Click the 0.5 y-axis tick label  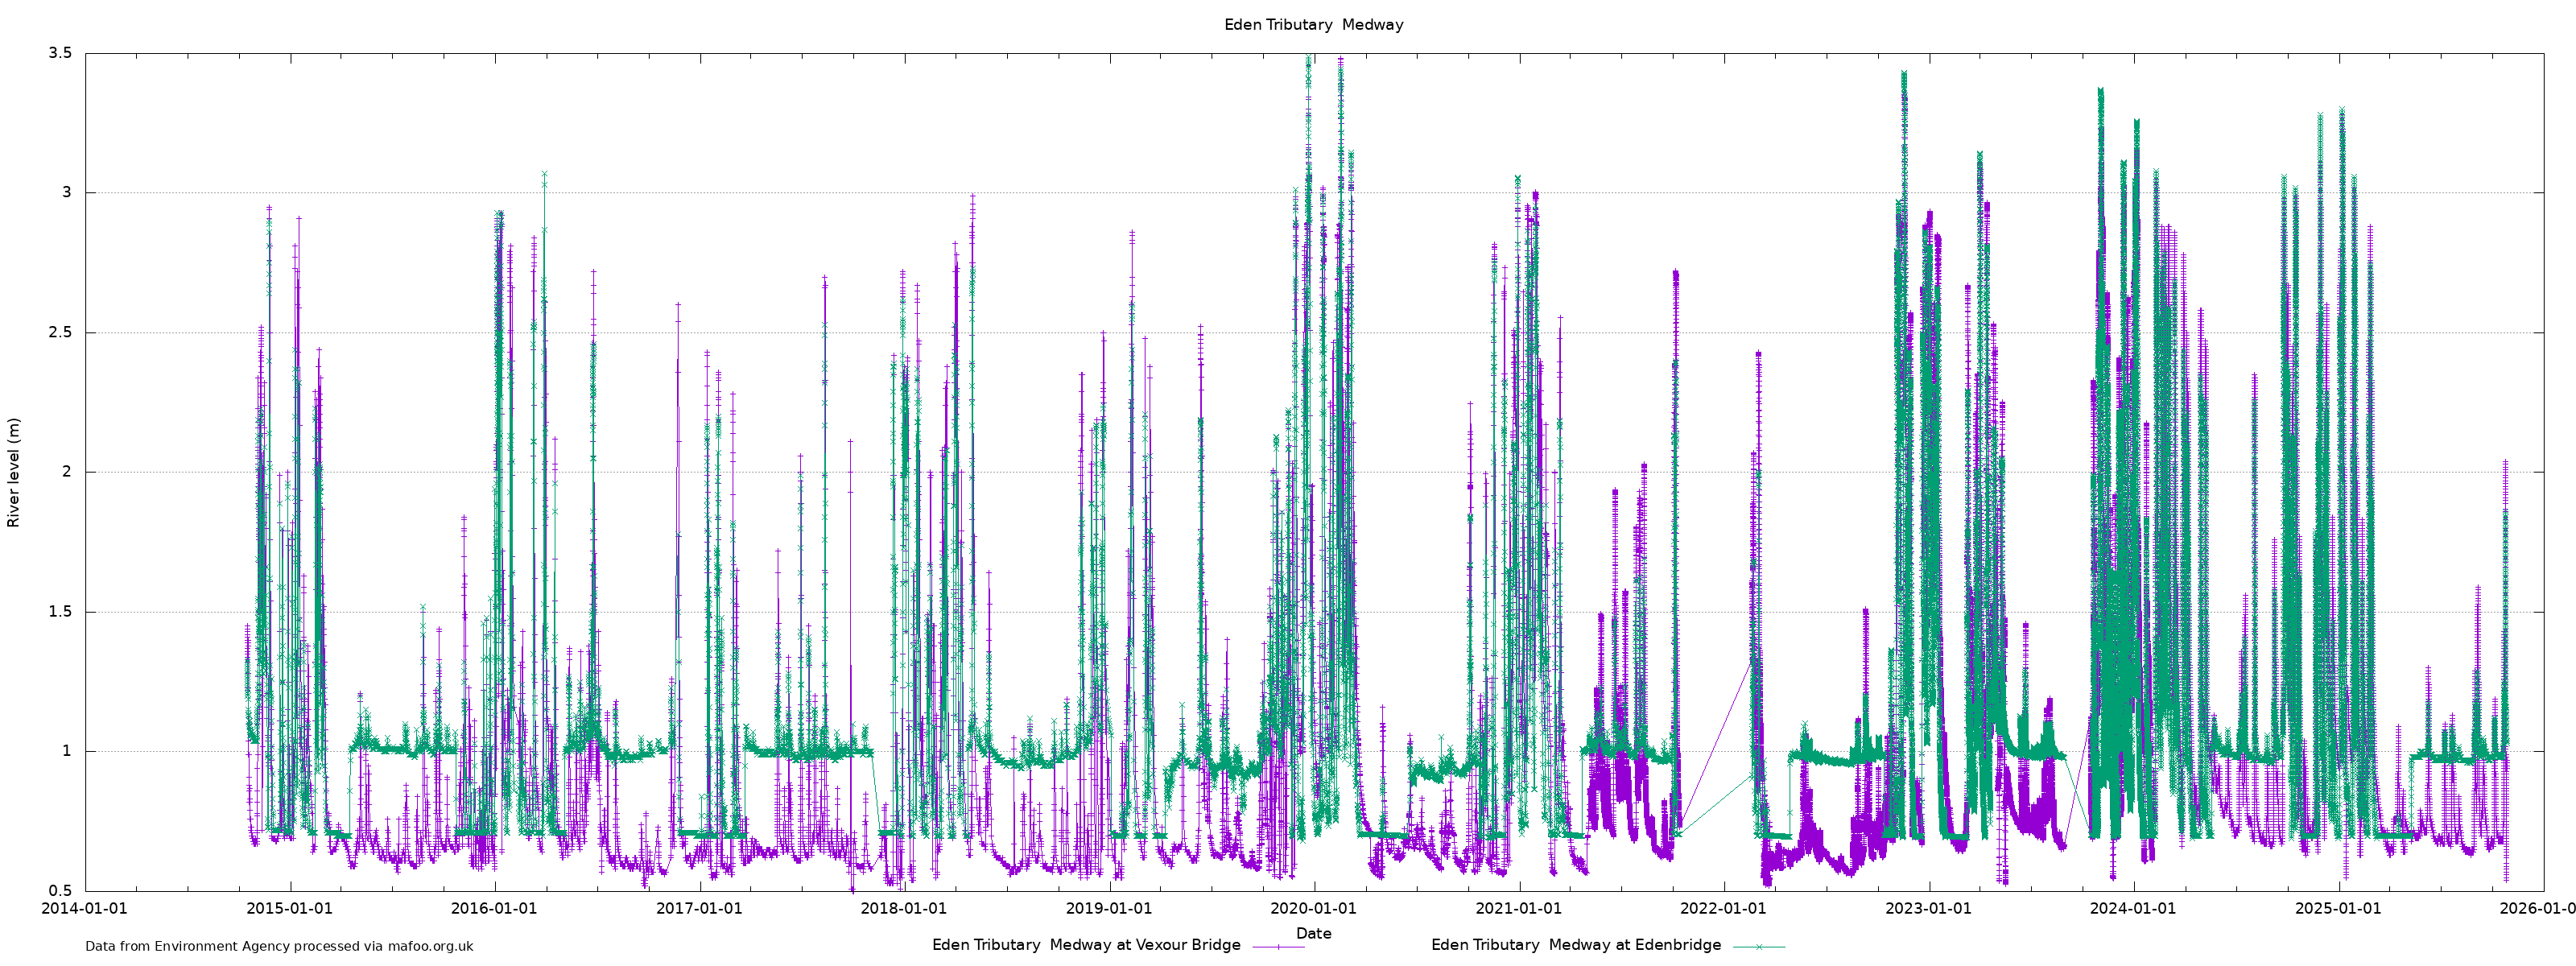[61, 891]
